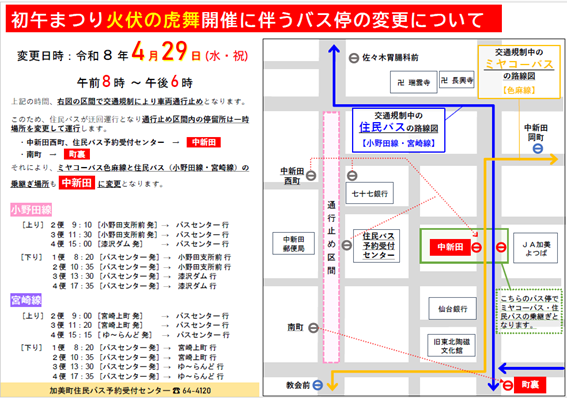This screenshot has height=398, width=567.
Task: Click the JA加美よつば building box
Action: (x=536, y=248)
